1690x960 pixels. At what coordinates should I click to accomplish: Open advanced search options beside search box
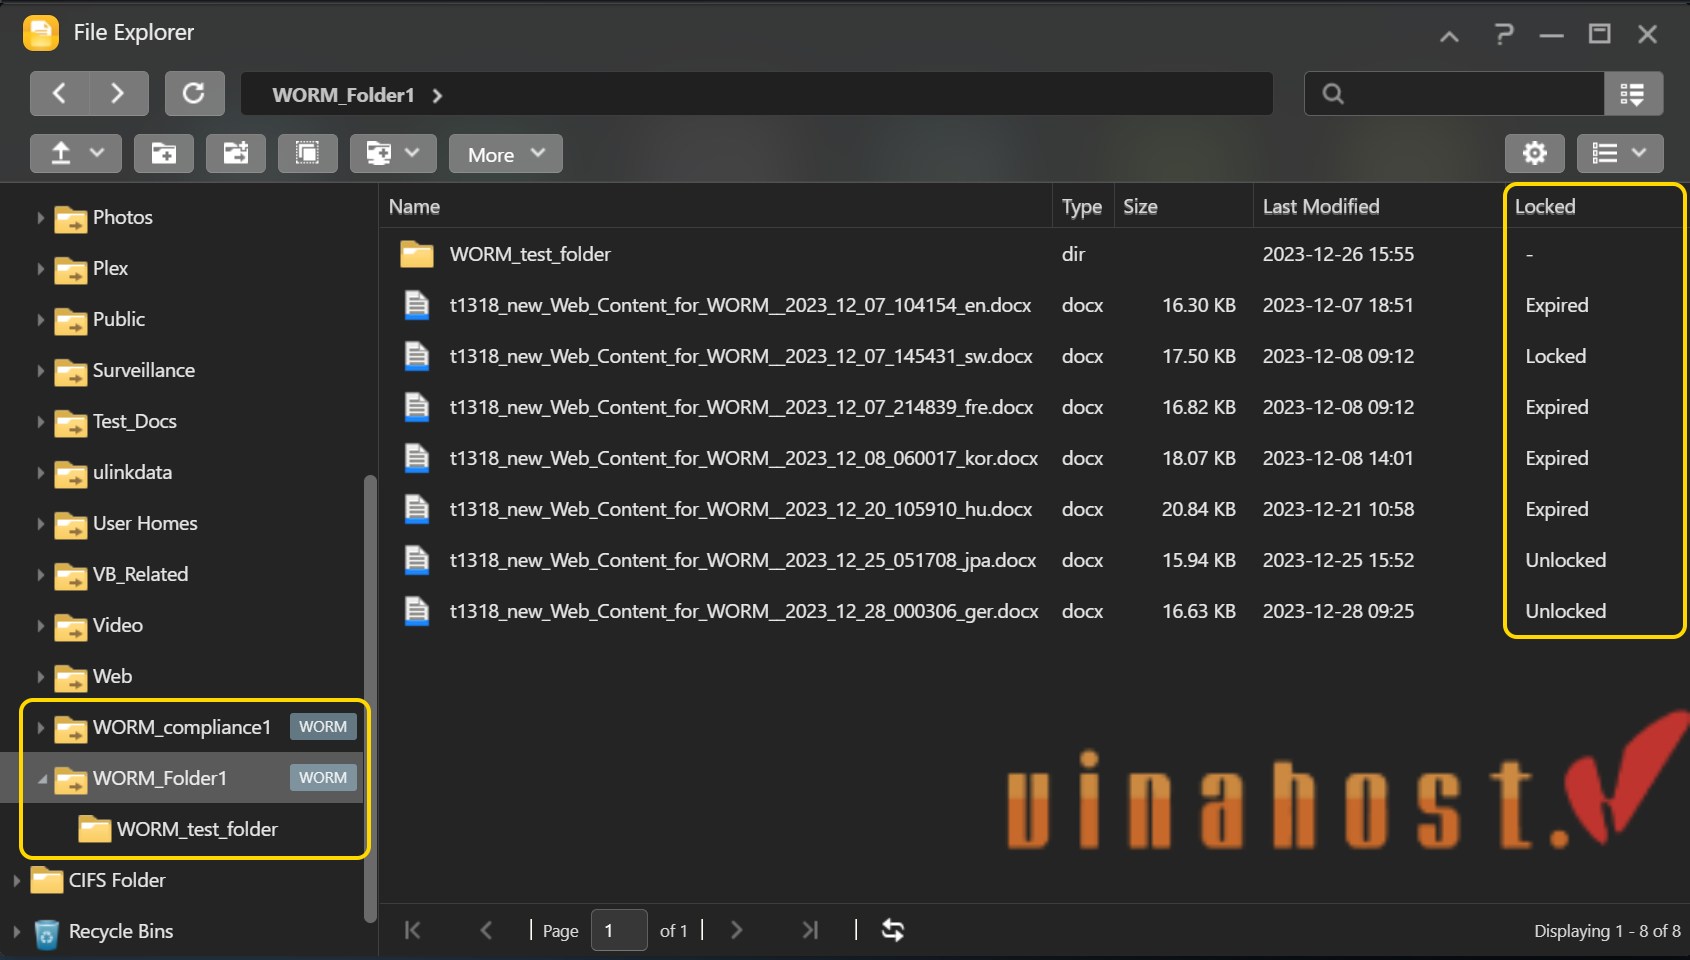point(1633,94)
